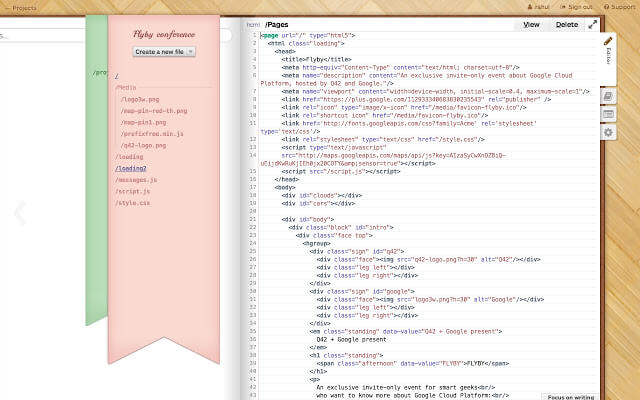Screen dimensions: 640x400
Task: Click Focus on writing button
Action: (571, 397)
